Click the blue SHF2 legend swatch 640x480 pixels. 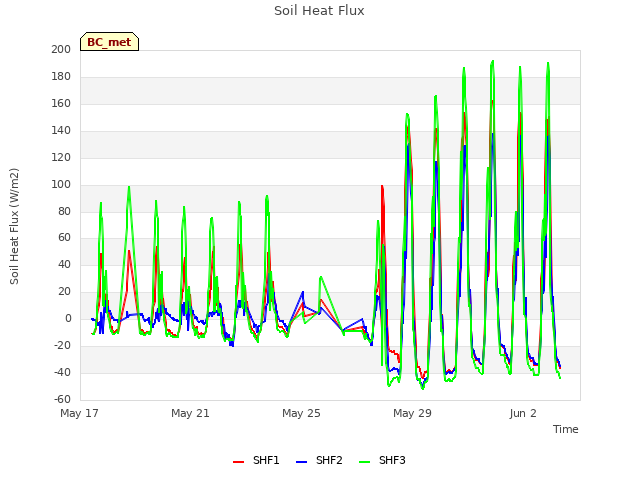click(x=301, y=462)
